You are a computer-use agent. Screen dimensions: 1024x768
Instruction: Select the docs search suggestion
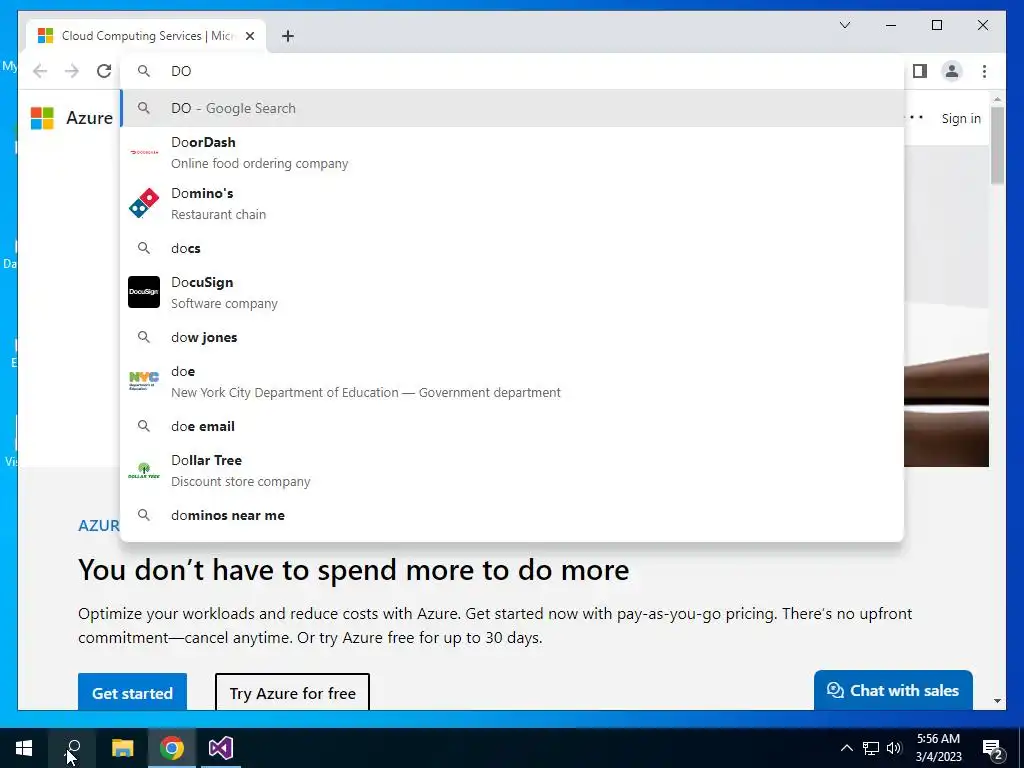tap(512, 248)
